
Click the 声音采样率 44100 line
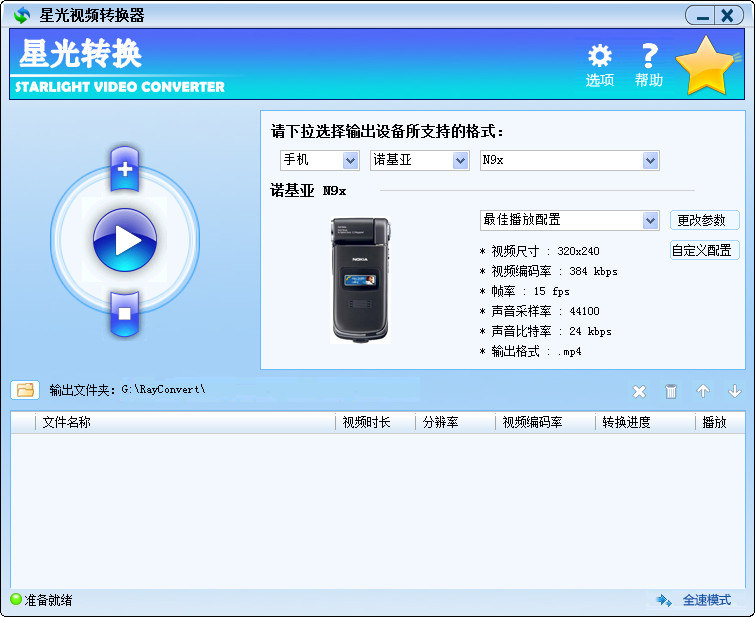[x=540, y=311]
